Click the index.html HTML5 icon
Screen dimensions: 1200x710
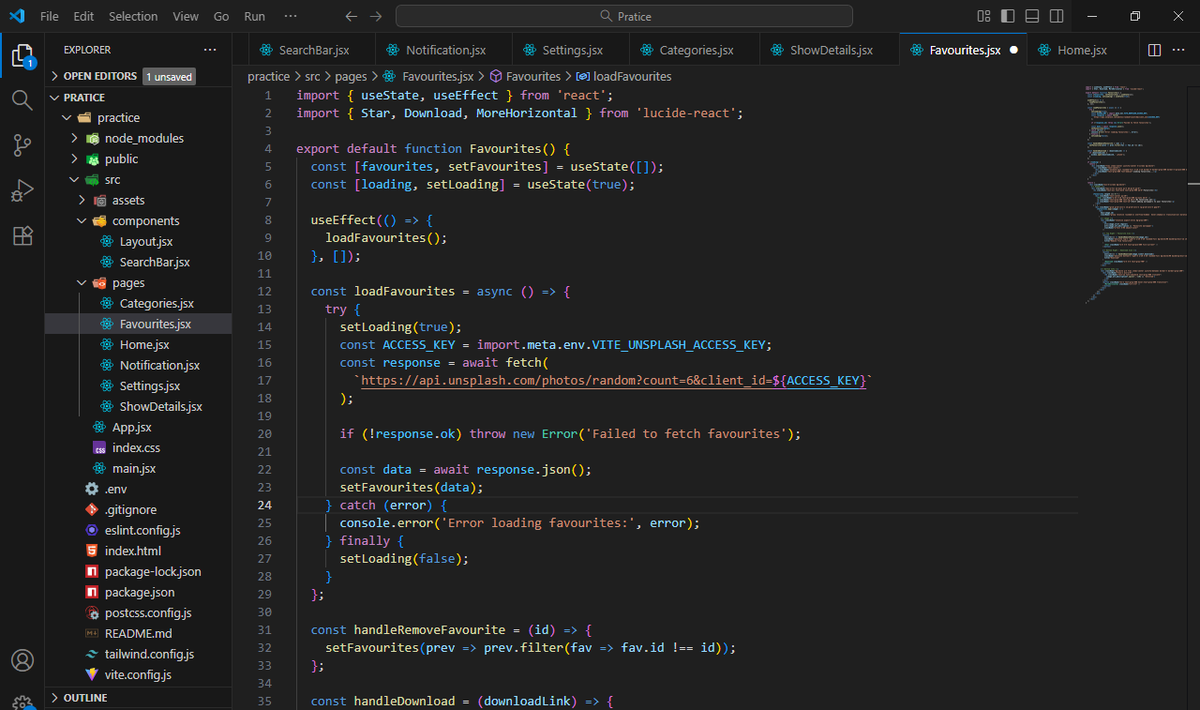pyautogui.click(x=92, y=551)
